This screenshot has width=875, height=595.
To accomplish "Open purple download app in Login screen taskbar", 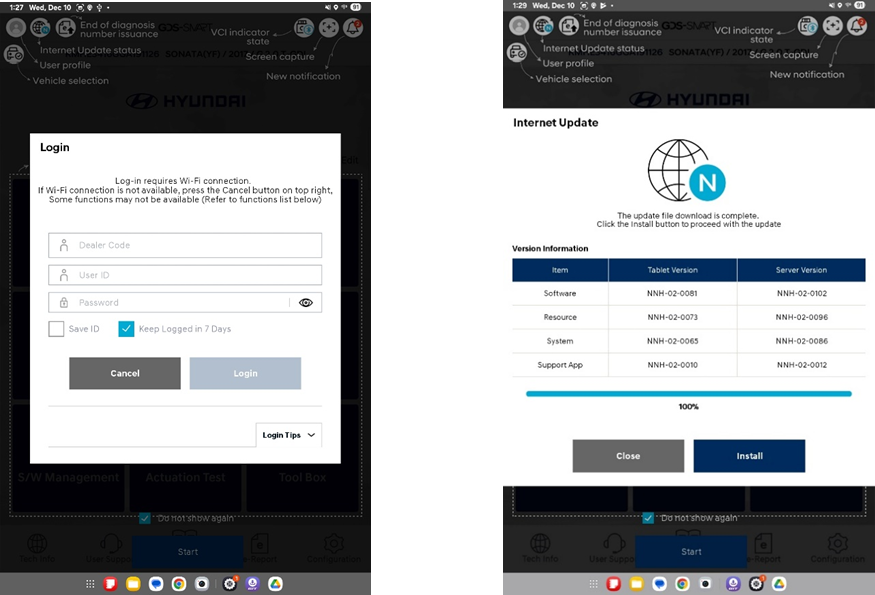I will [x=252, y=584].
